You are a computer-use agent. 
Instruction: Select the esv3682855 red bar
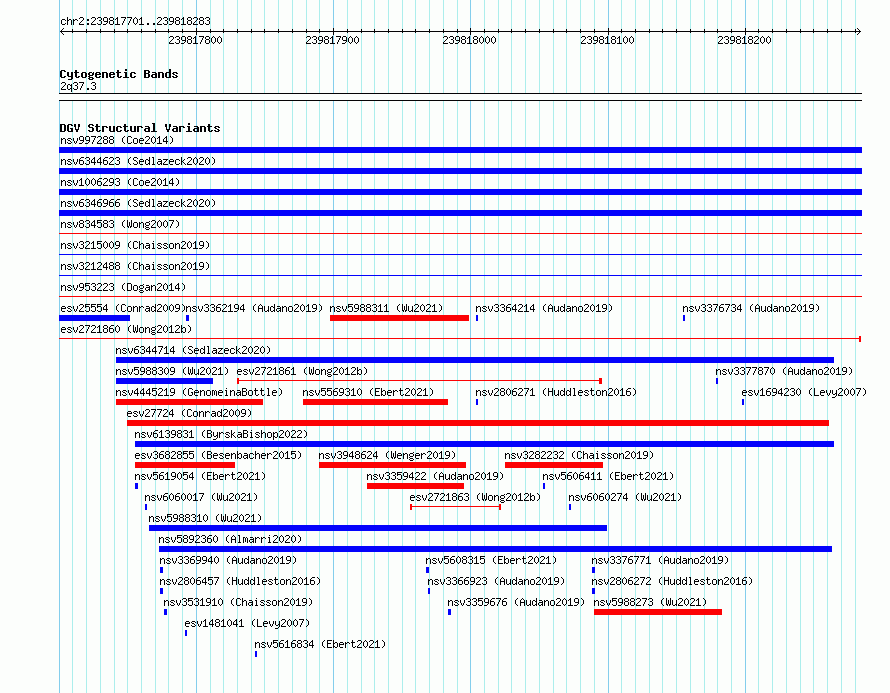[185, 465]
